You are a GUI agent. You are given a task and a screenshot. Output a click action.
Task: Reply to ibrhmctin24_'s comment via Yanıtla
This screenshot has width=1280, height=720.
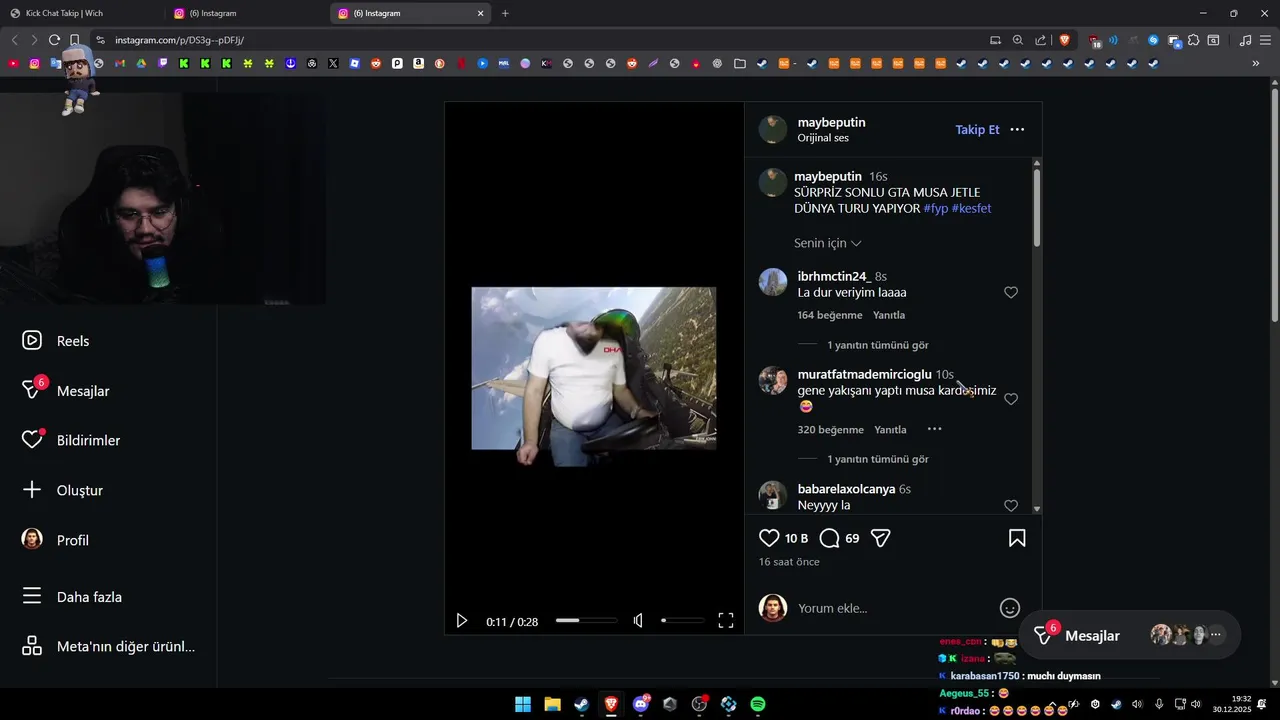tap(889, 315)
